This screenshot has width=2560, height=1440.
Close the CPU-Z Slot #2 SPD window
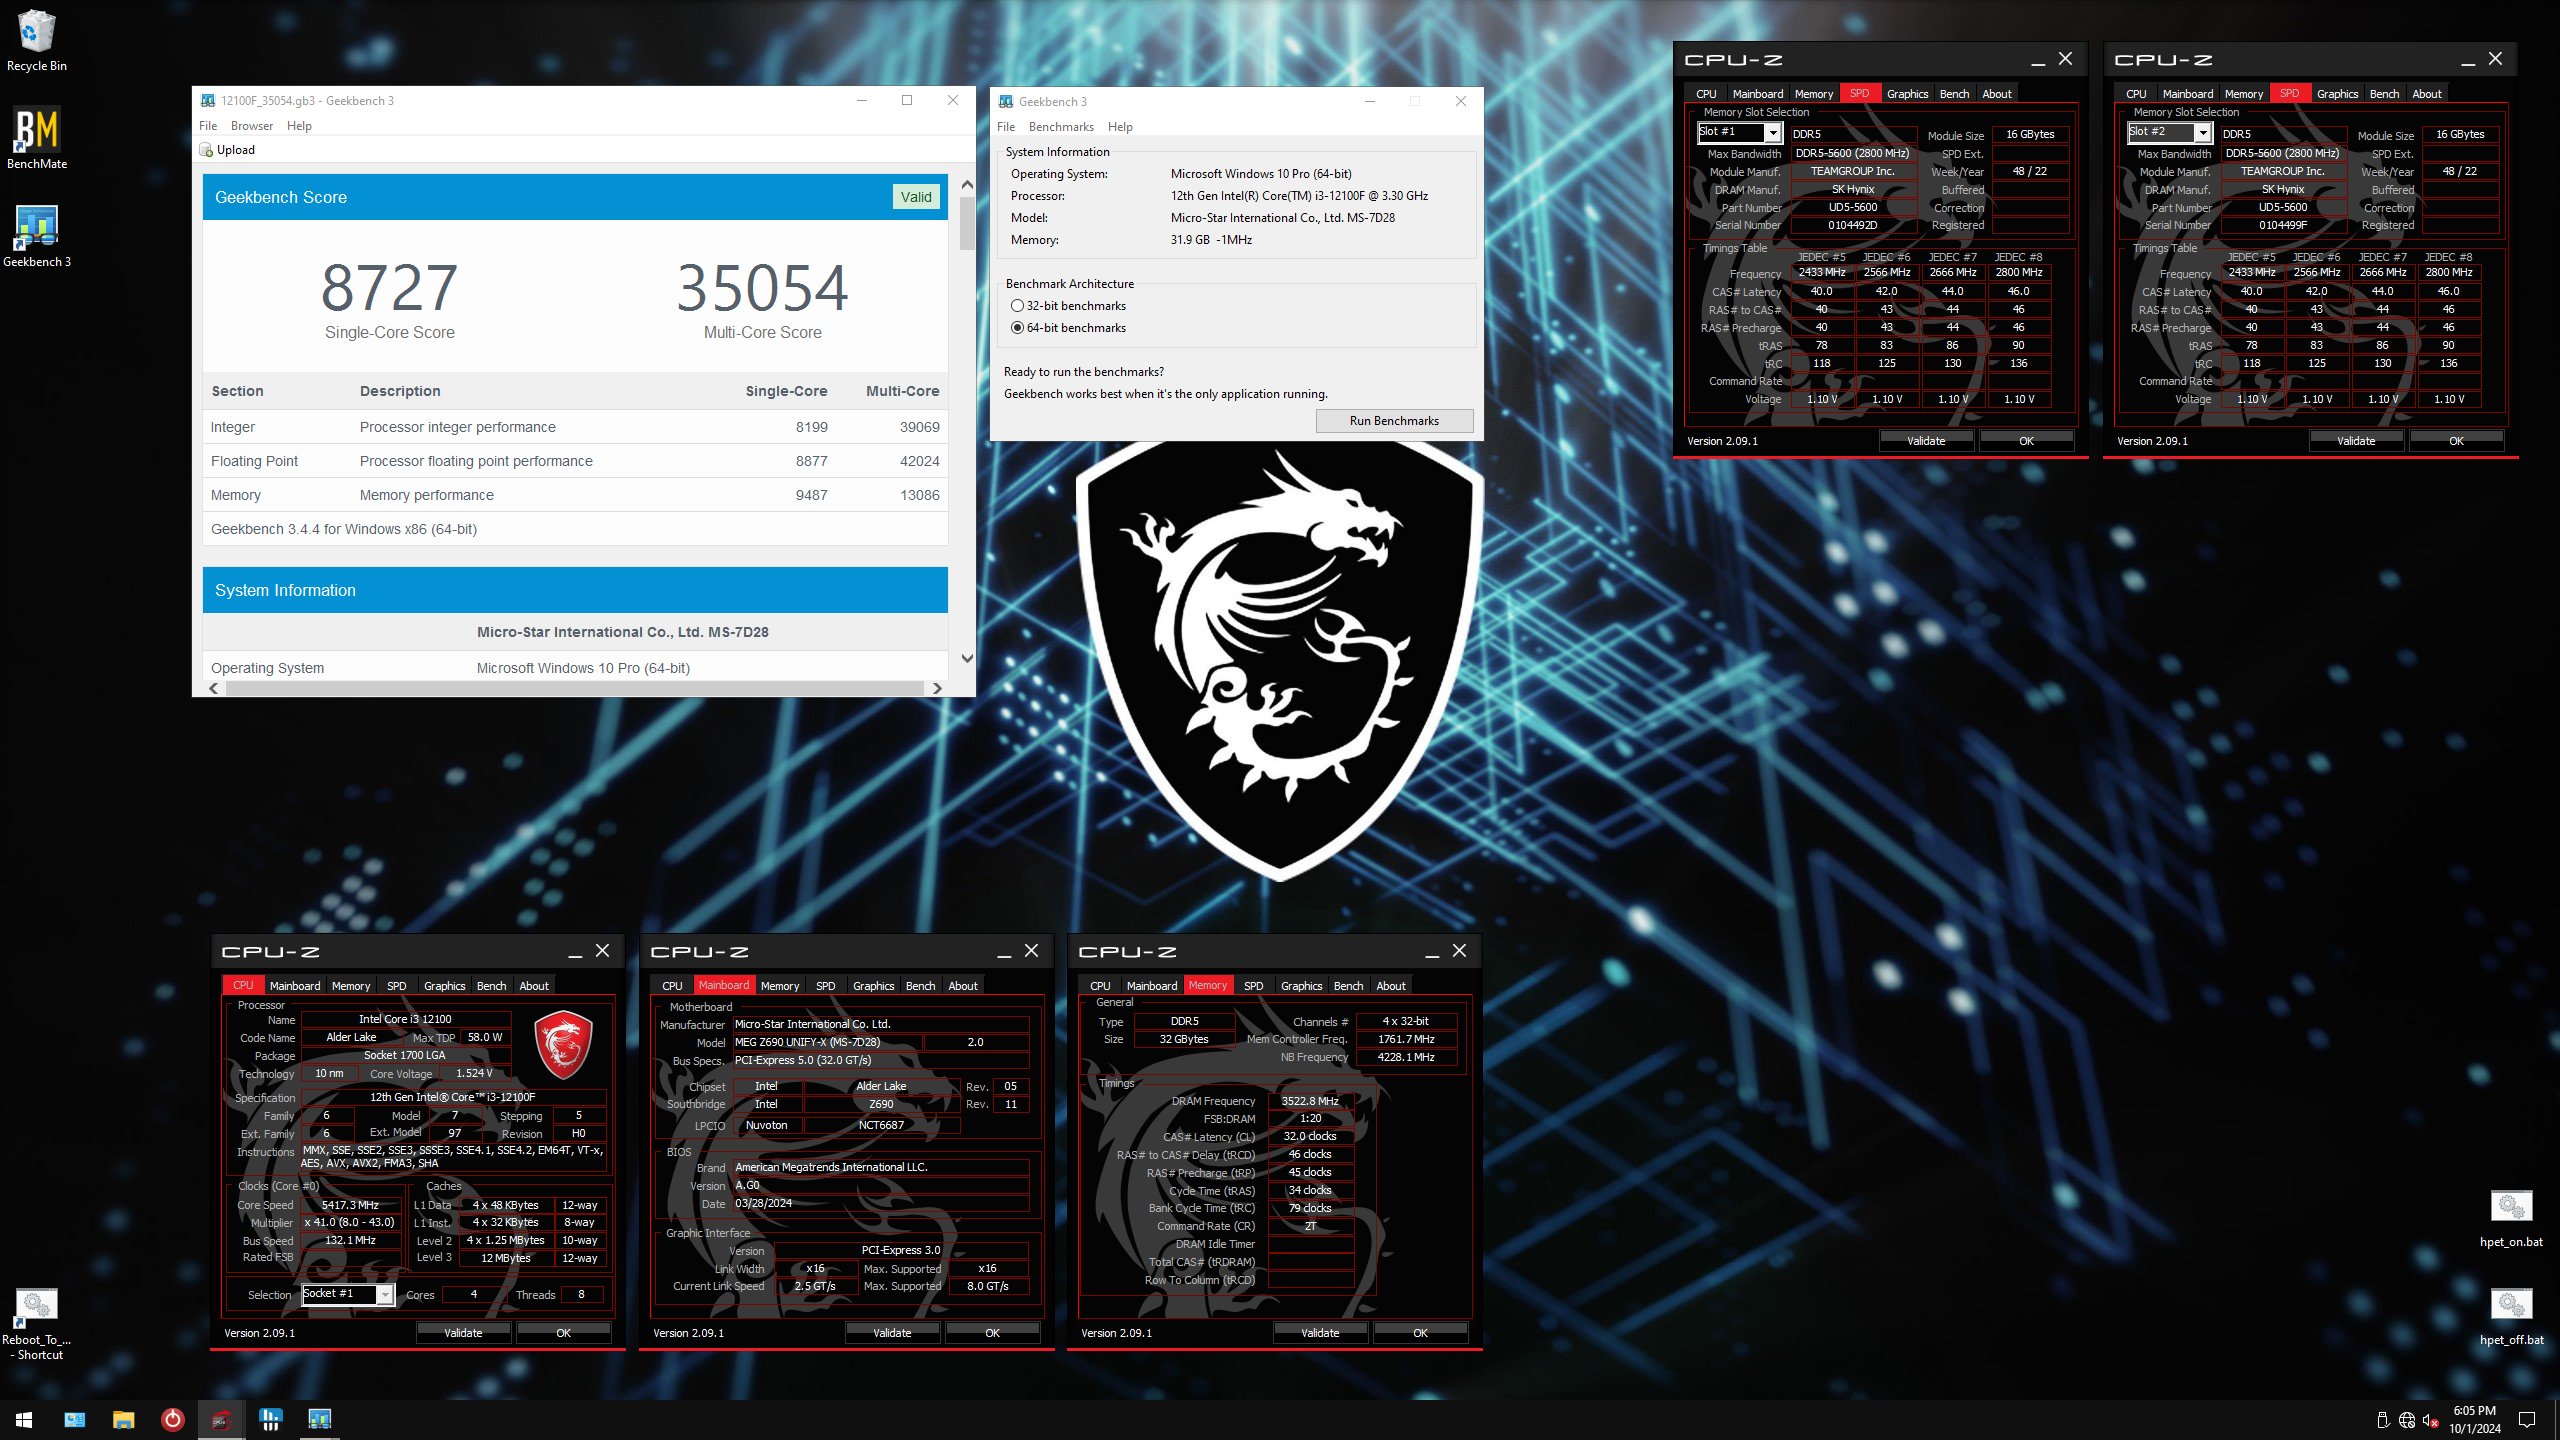(x=2496, y=59)
